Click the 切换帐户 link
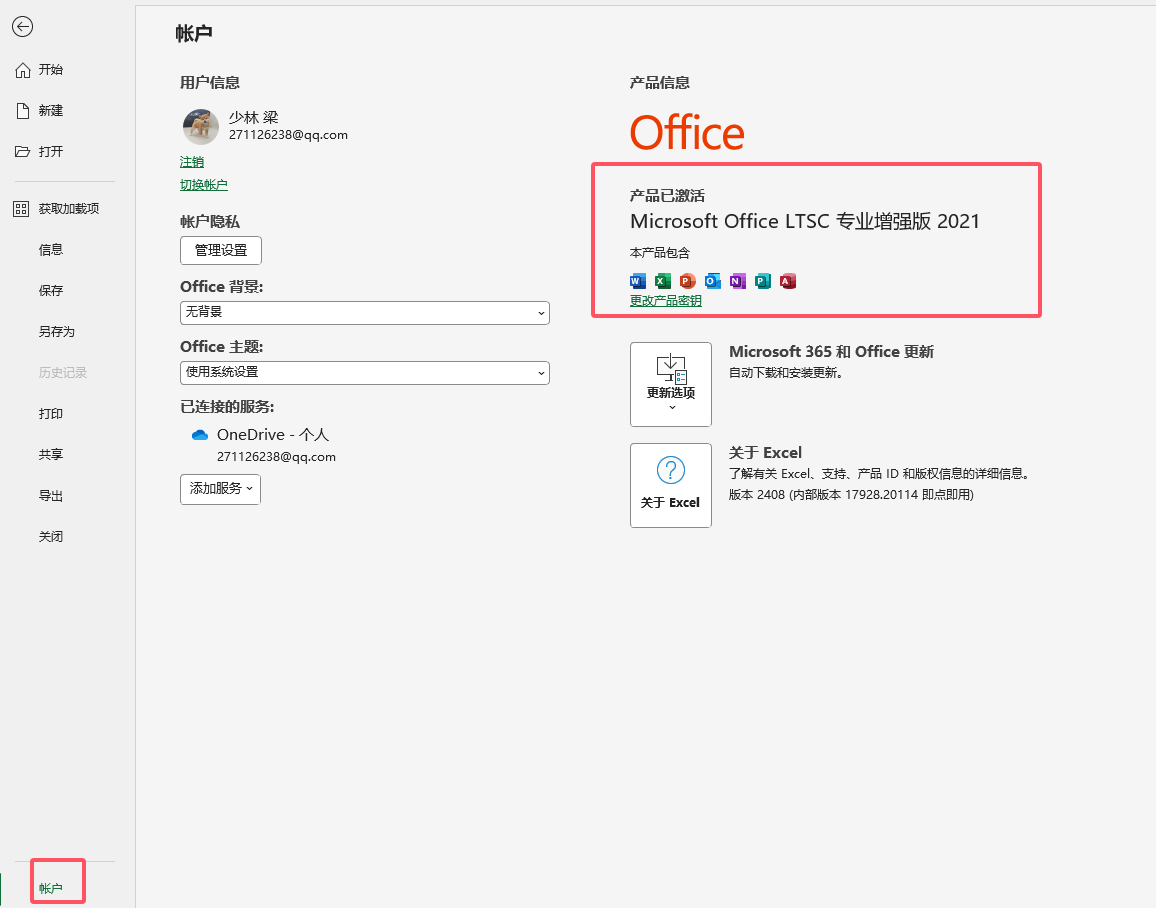Viewport: 1156px width, 908px height. point(203,185)
